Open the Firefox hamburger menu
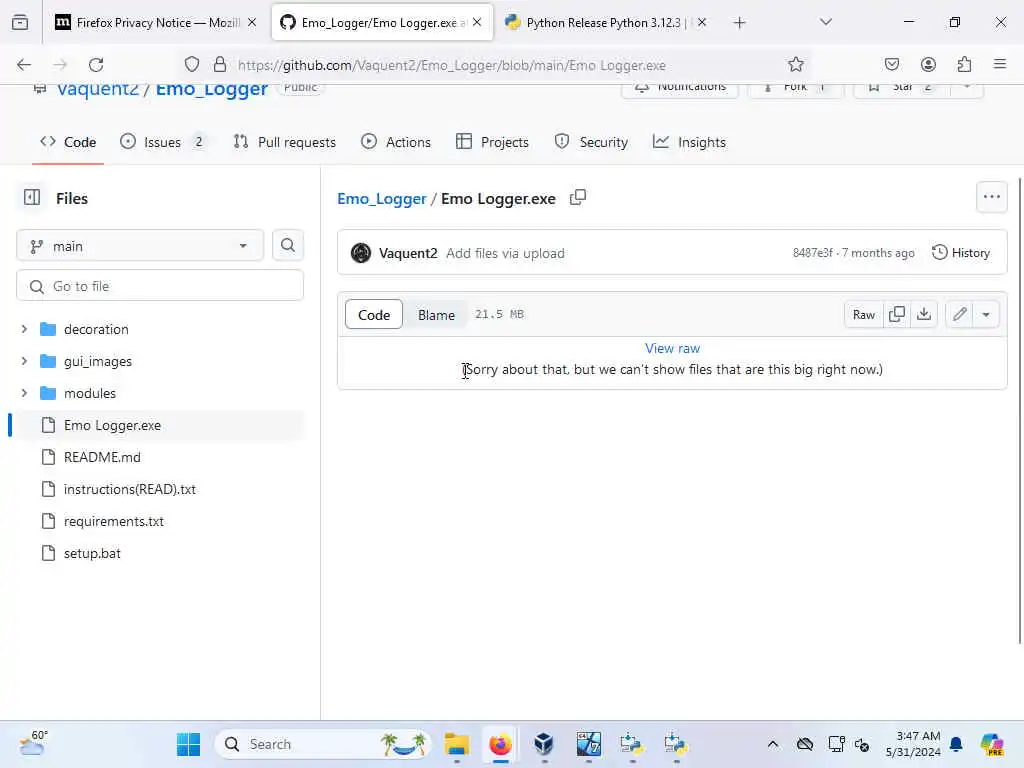Image resolution: width=1024 pixels, height=768 pixels. tap(1000, 65)
